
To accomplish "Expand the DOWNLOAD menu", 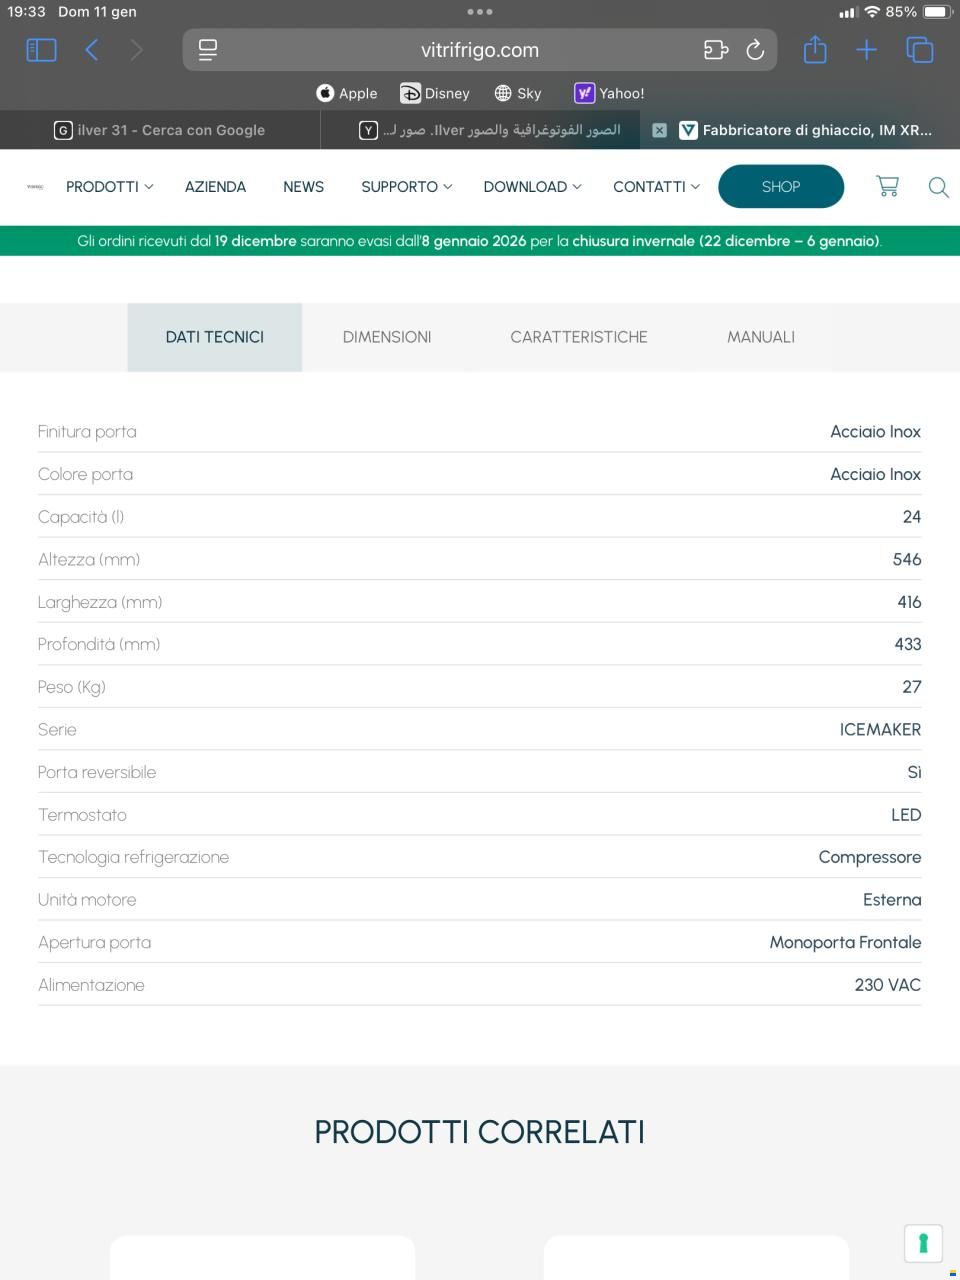I will click(x=532, y=187).
